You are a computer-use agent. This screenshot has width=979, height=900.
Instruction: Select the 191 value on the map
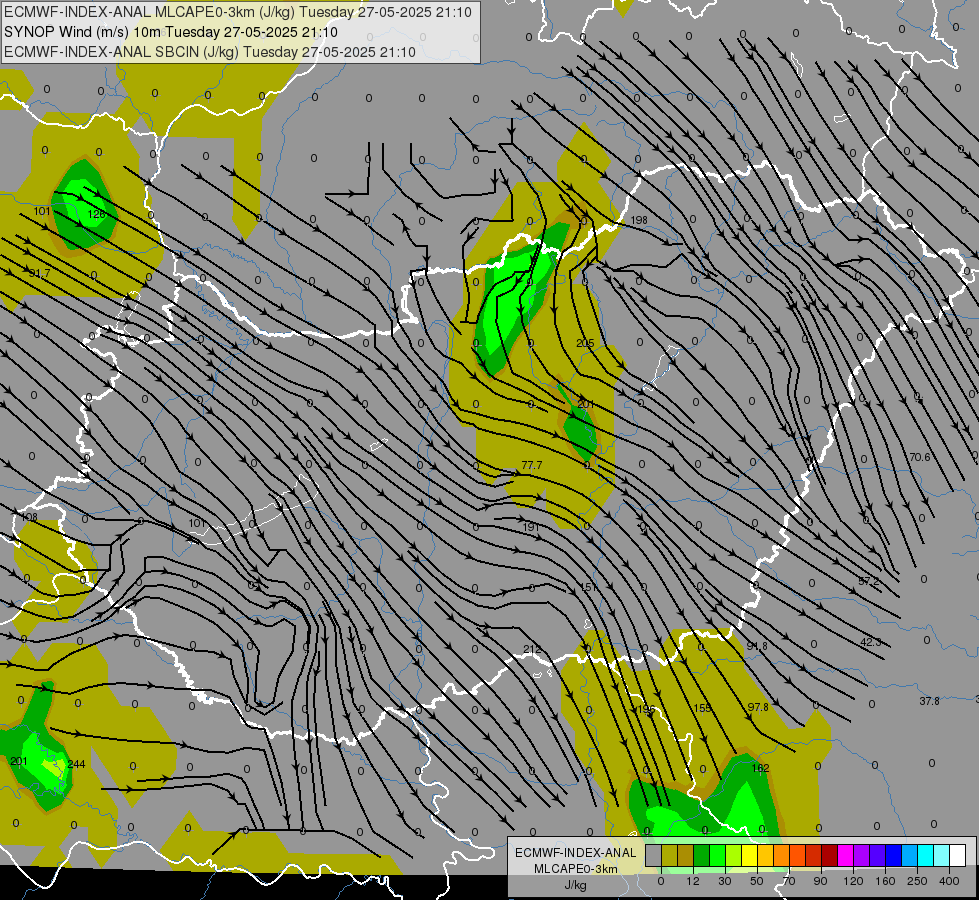pyautogui.click(x=531, y=527)
